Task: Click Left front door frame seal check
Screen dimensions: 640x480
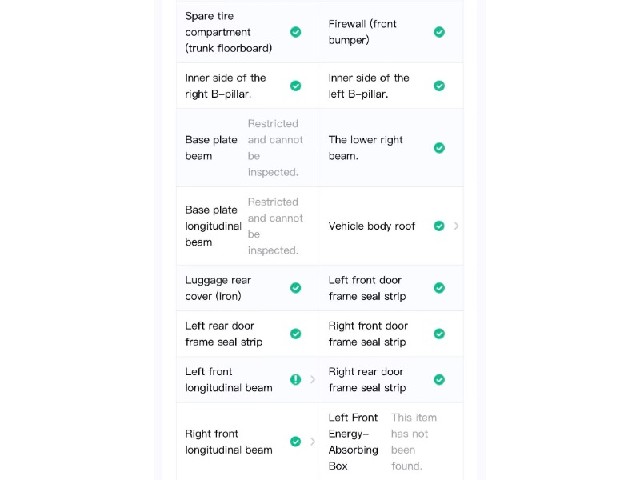Action: tap(439, 288)
